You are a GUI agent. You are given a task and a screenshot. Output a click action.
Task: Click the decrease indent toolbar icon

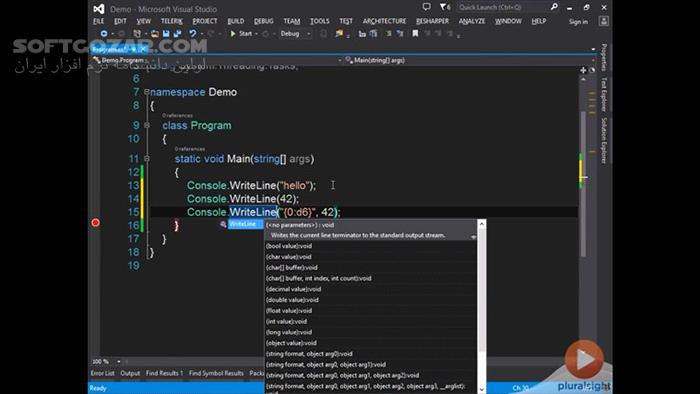click(x=362, y=33)
